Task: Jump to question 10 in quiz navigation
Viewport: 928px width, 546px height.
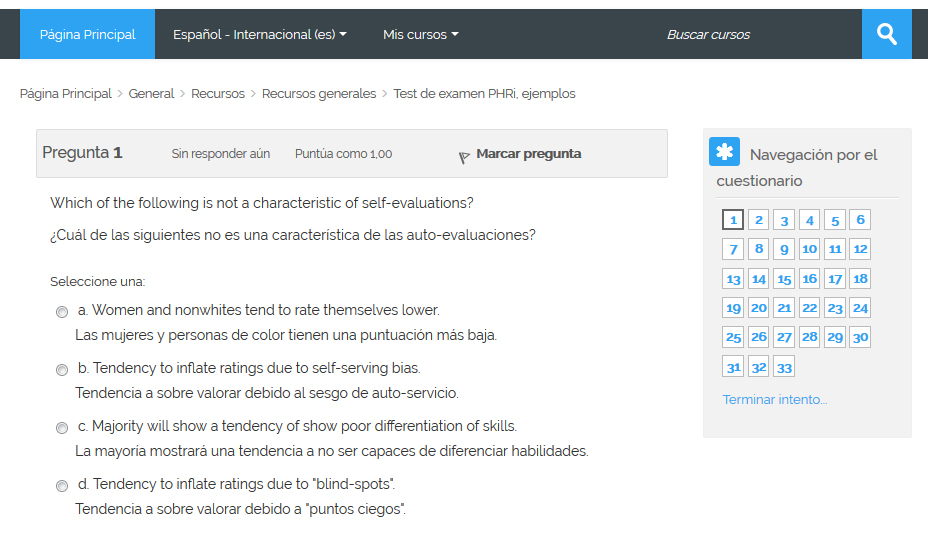Action: click(x=810, y=249)
